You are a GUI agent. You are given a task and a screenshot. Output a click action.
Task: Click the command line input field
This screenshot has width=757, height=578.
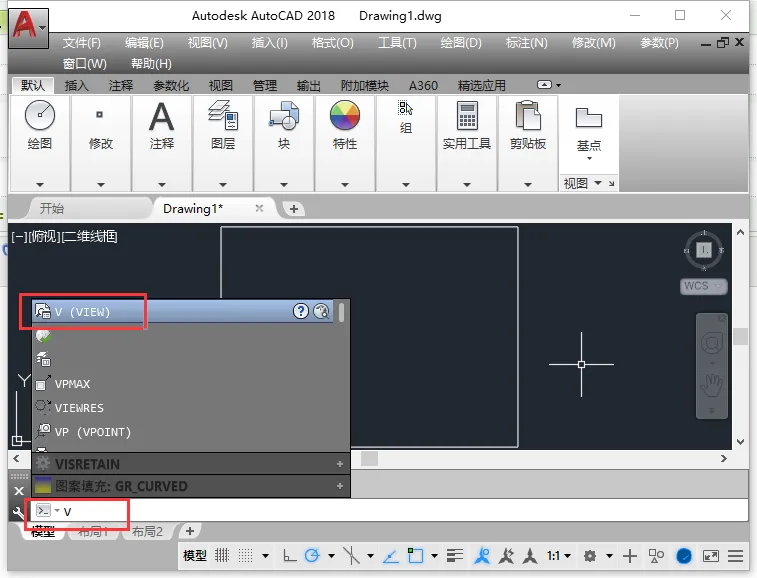[406, 511]
